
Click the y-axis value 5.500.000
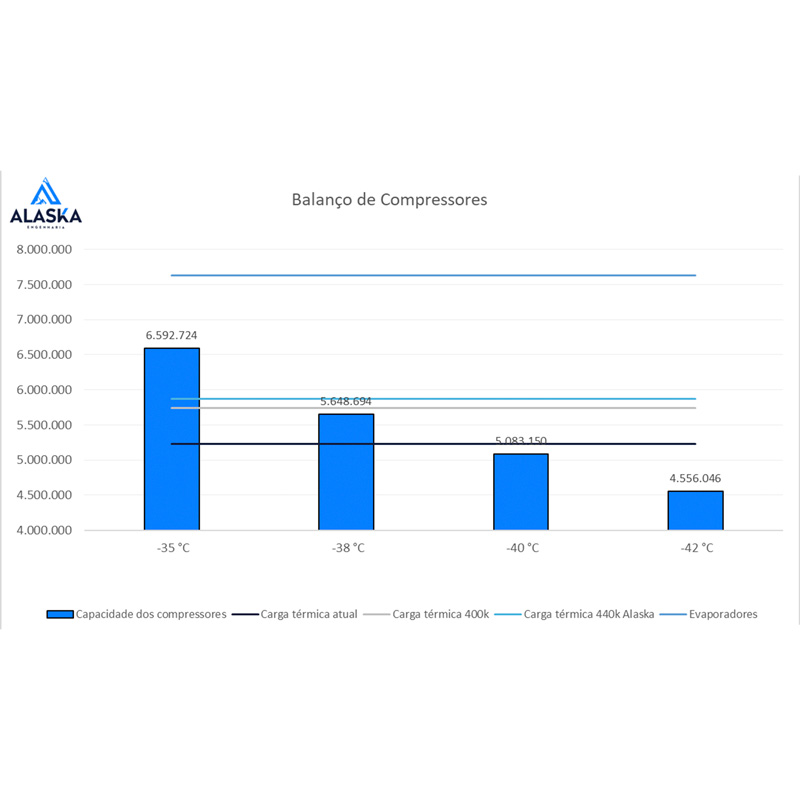pos(44,425)
